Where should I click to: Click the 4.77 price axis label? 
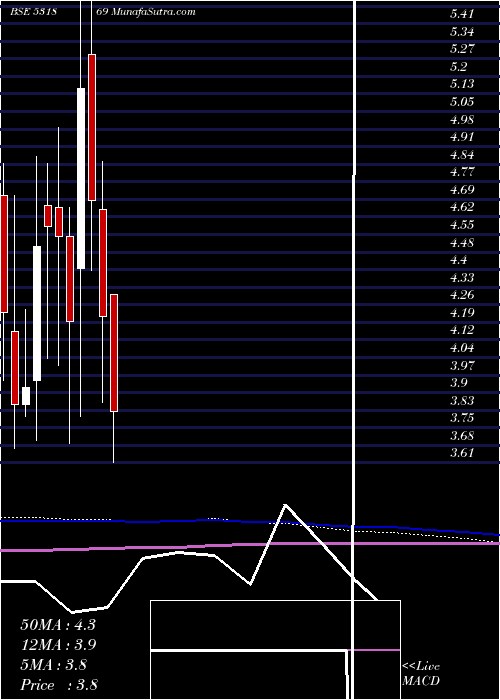462,172
